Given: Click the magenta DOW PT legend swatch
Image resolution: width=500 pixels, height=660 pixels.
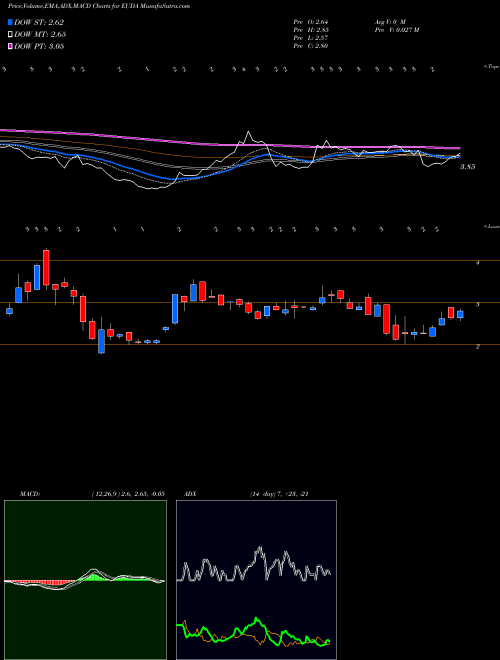Looking at the screenshot, I should 10,47.
